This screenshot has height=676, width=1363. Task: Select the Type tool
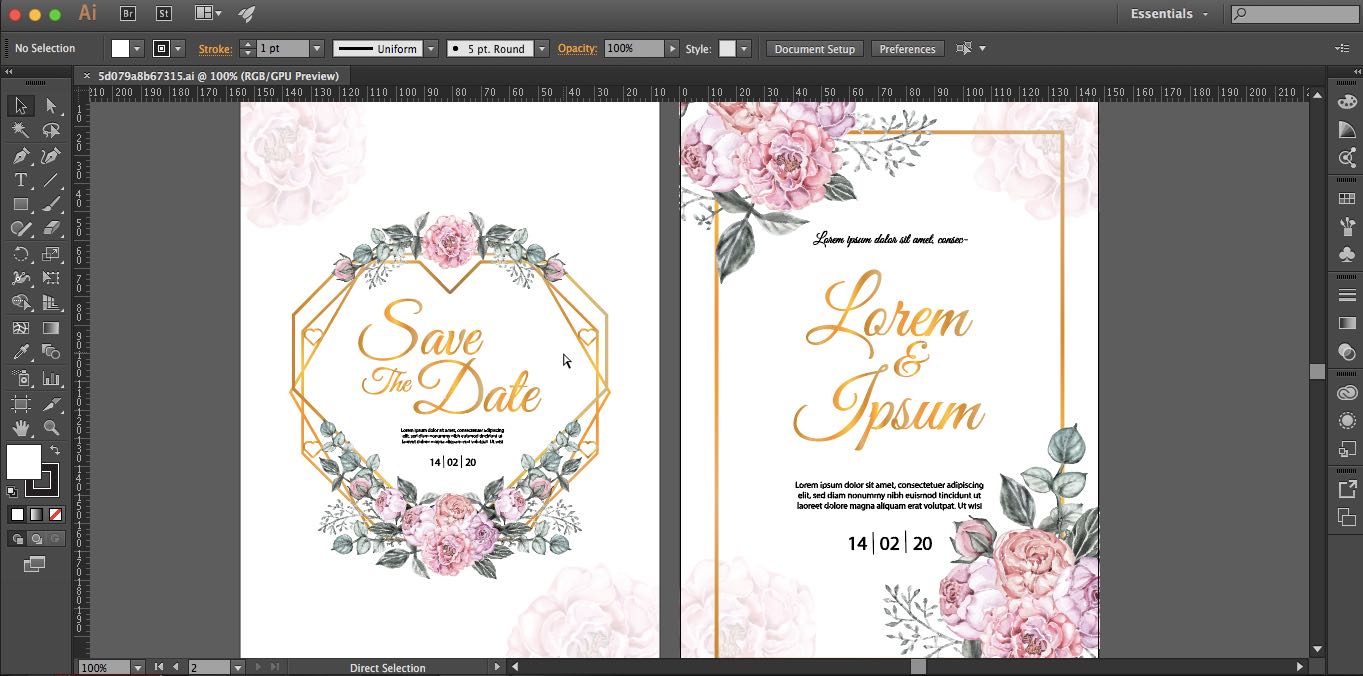point(20,181)
